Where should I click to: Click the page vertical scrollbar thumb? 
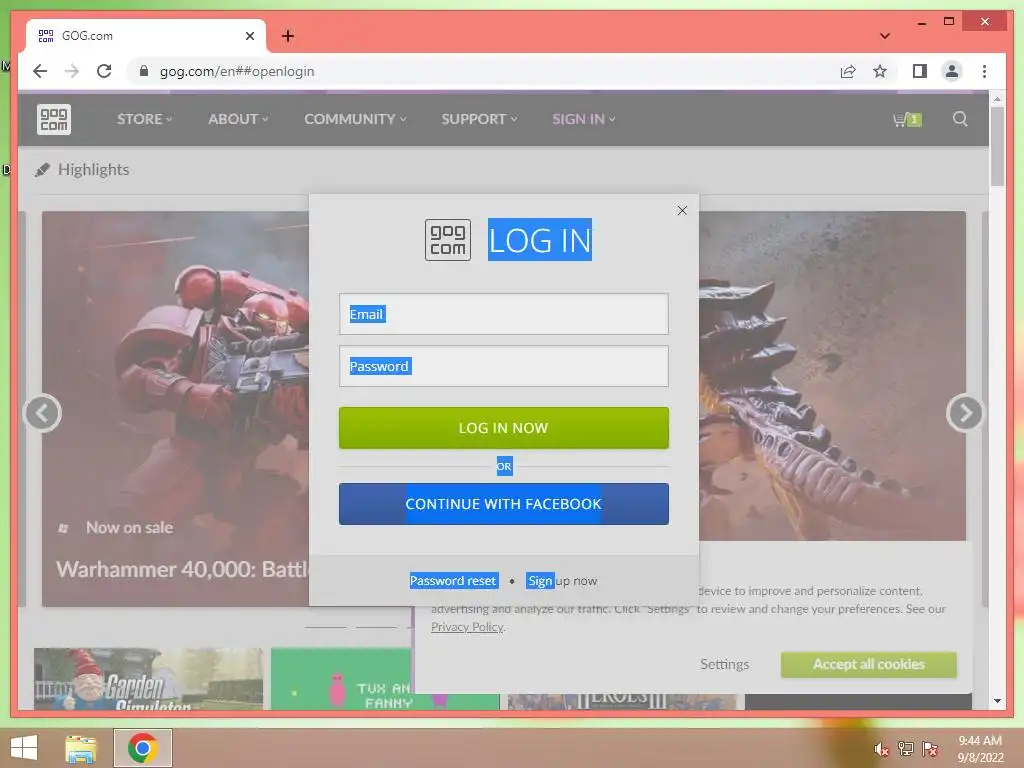[997, 147]
